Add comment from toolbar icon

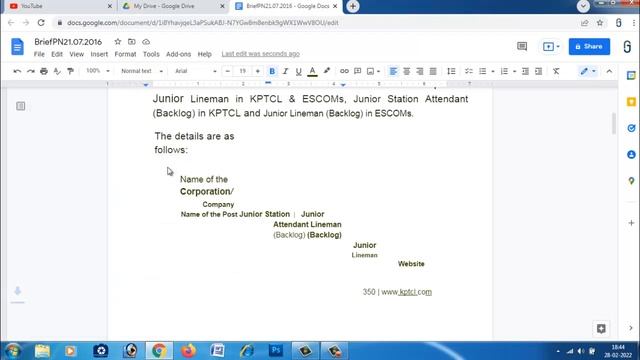coord(358,71)
